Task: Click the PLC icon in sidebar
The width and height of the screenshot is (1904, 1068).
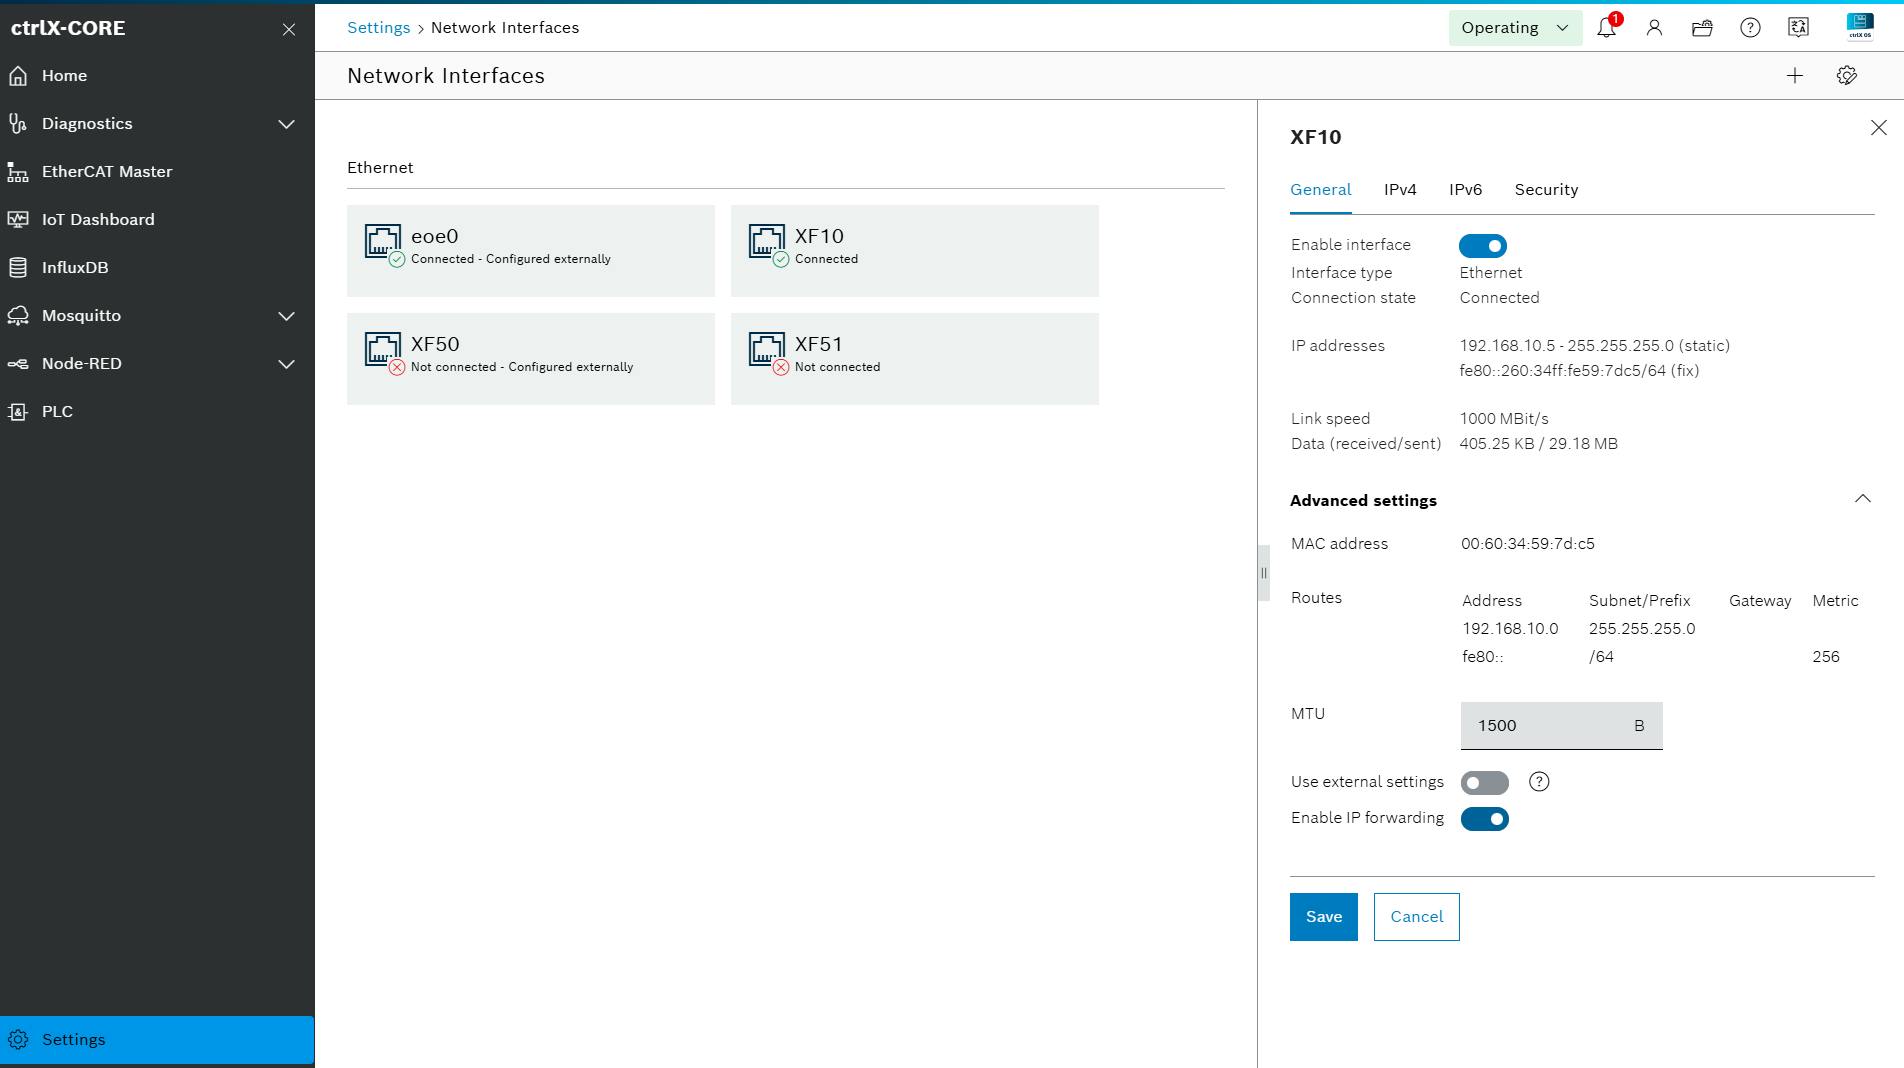Action: point(18,412)
